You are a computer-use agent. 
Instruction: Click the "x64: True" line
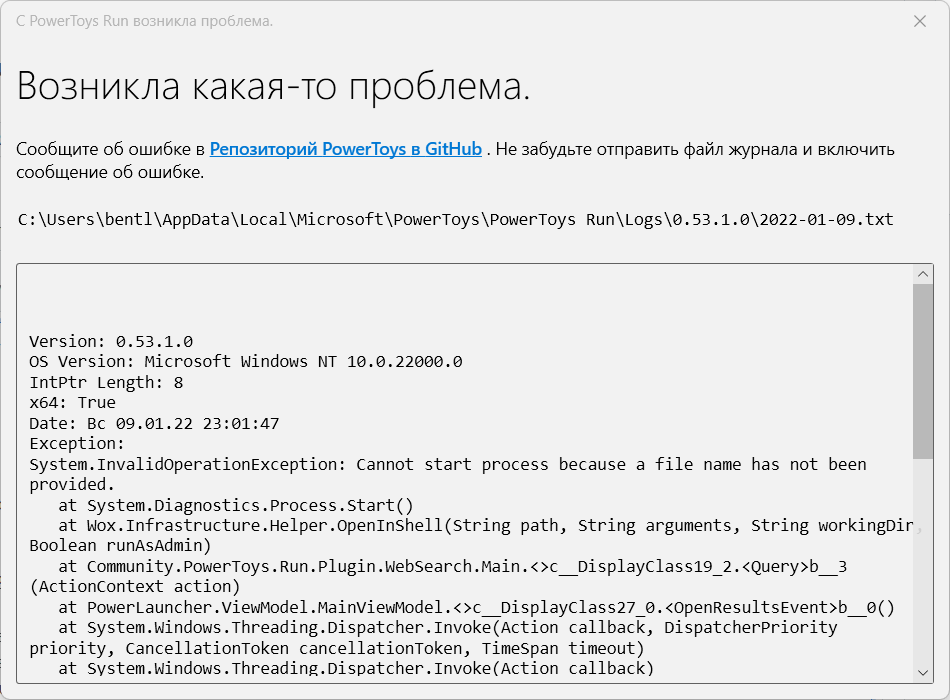(x=72, y=403)
